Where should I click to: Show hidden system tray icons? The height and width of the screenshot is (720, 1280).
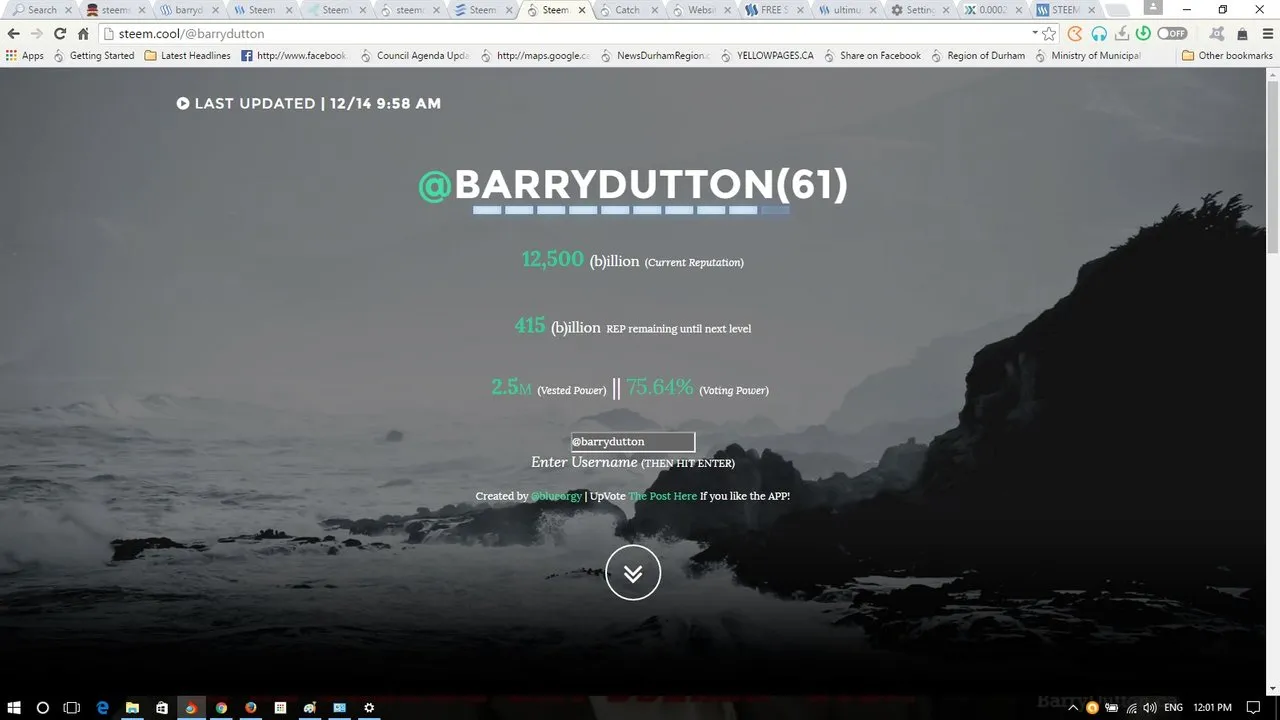coord(1074,707)
